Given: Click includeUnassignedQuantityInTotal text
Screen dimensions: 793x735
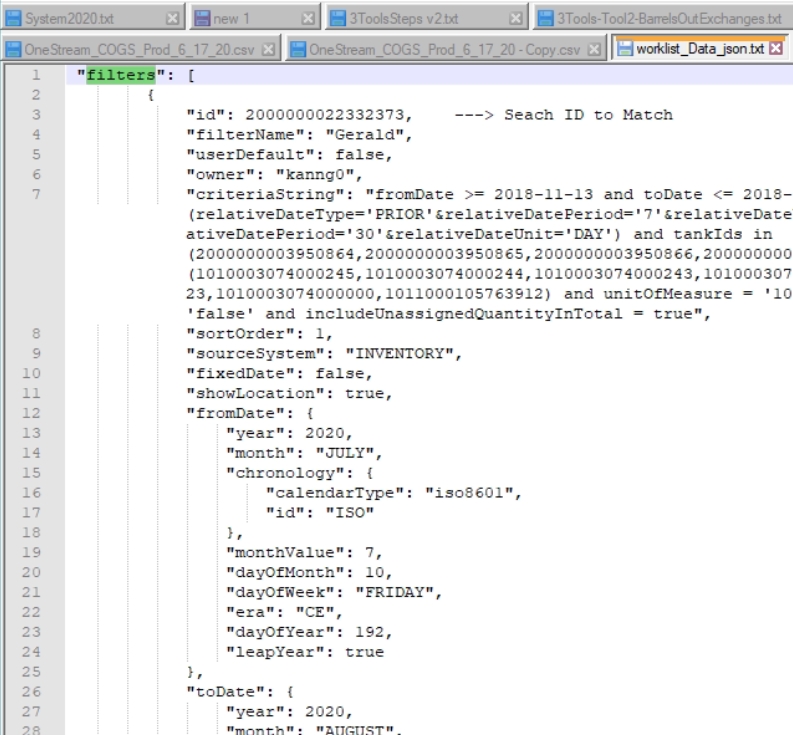Looking at the screenshot, I should [x=464, y=314].
